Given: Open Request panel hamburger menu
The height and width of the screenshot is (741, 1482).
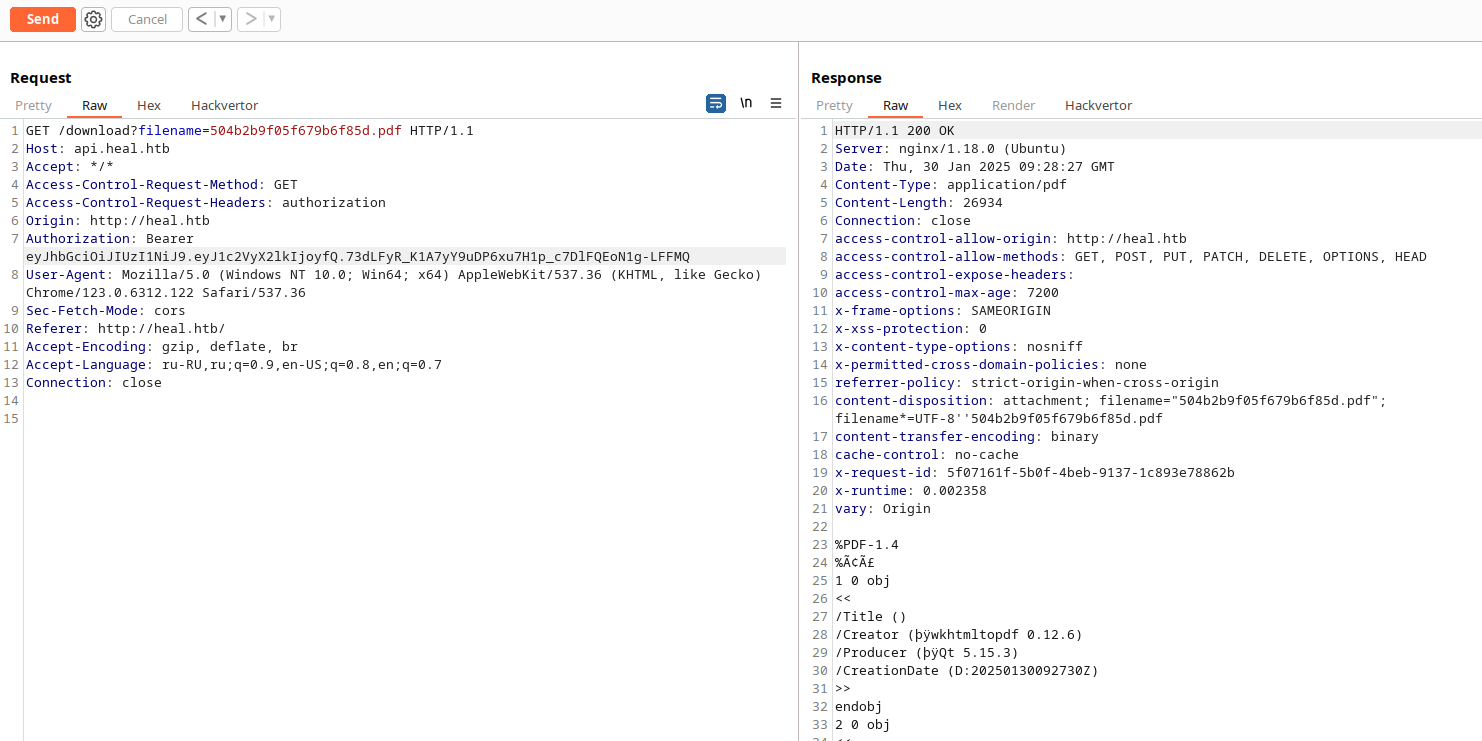Looking at the screenshot, I should point(776,103).
